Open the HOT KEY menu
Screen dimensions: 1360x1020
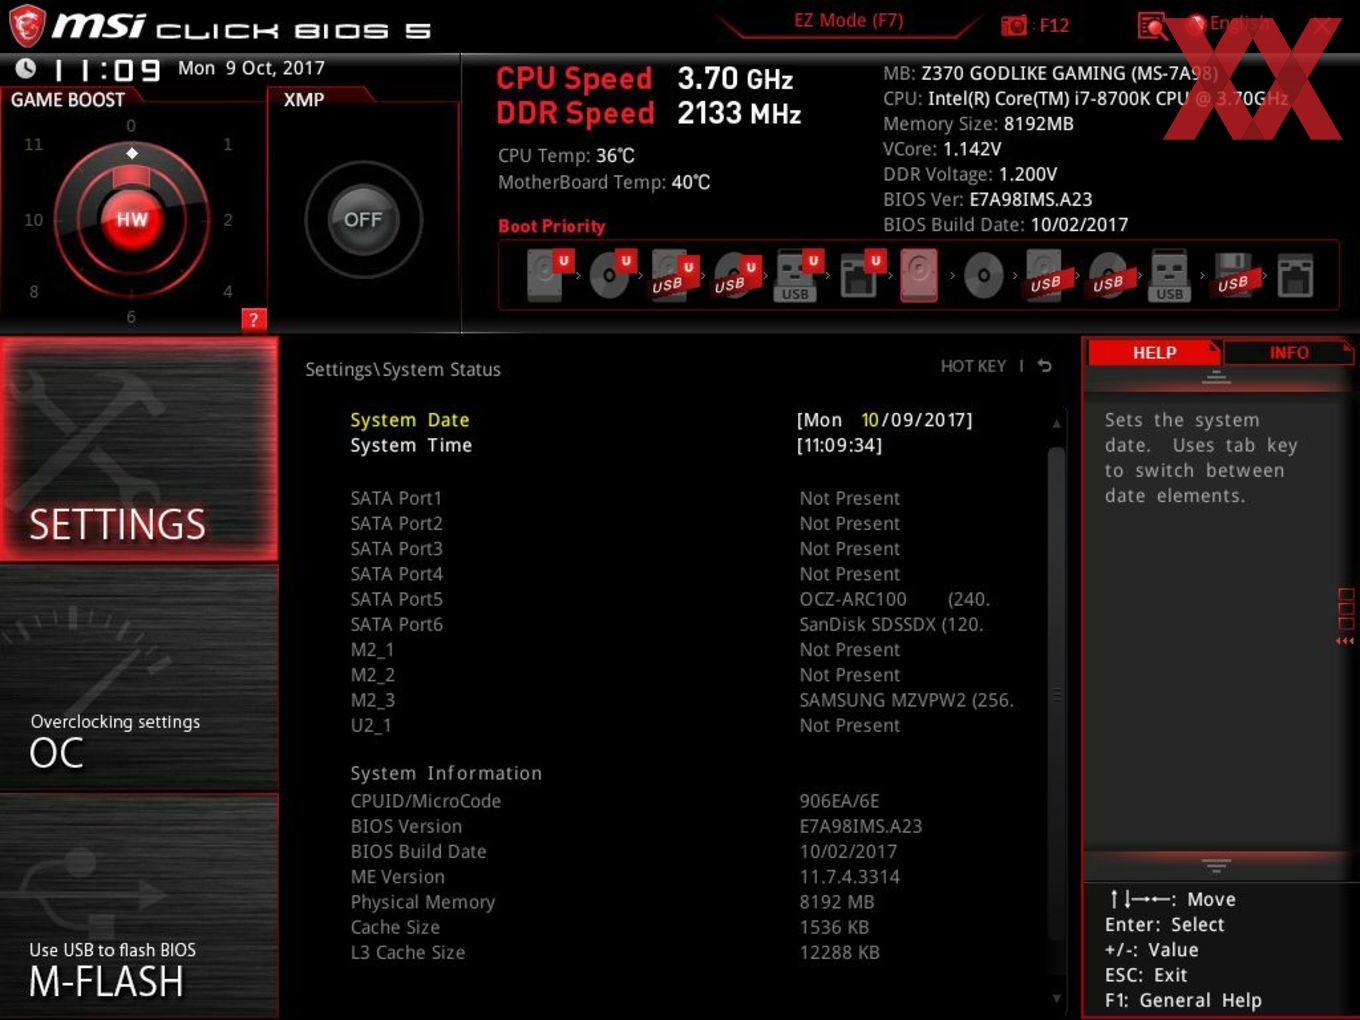973,366
